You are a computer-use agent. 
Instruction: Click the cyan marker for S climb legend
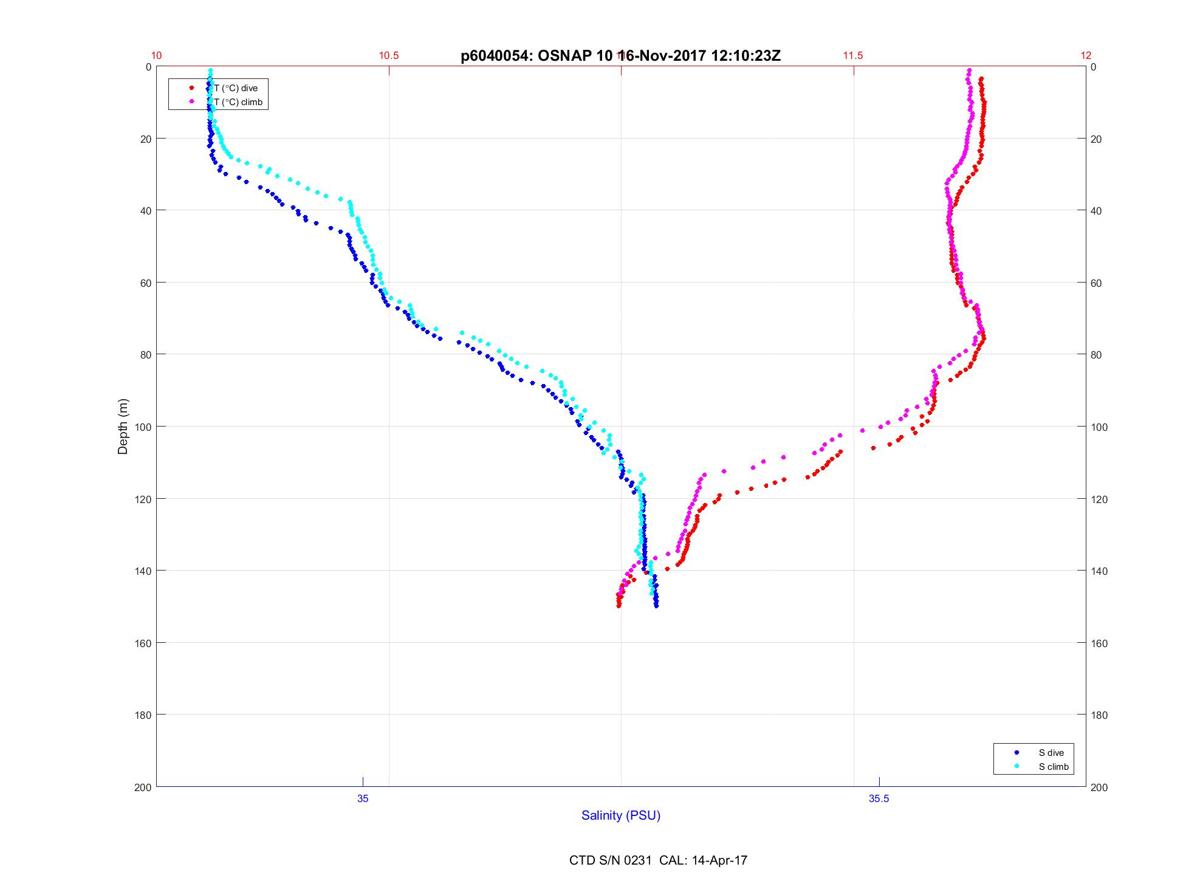click(x=1016, y=766)
